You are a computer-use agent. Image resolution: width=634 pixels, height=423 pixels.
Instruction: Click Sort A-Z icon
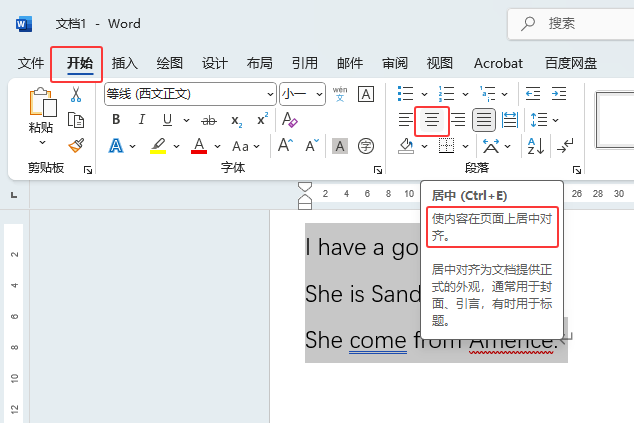(536, 146)
